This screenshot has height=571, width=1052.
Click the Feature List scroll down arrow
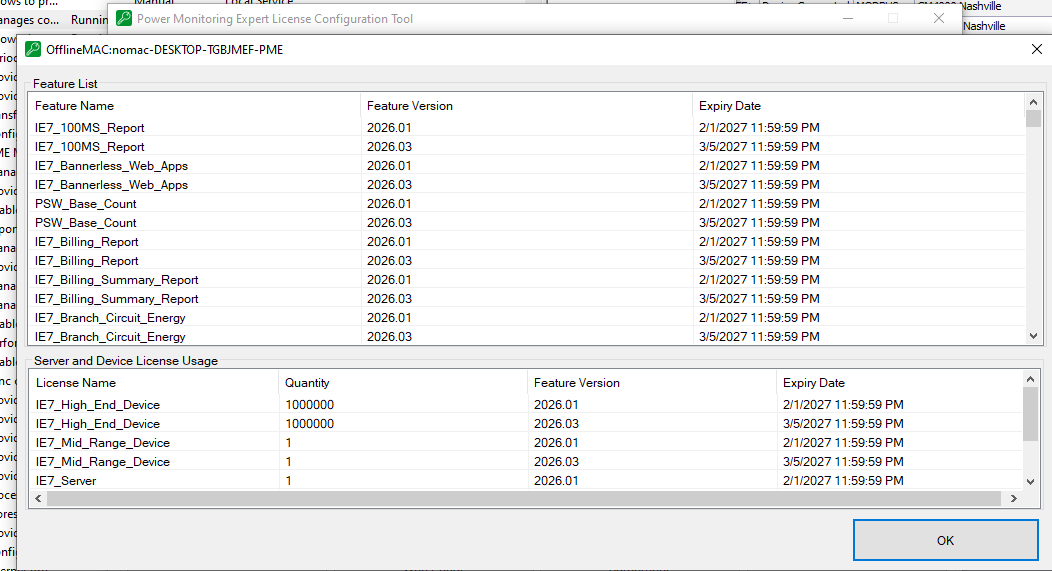(x=1033, y=336)
